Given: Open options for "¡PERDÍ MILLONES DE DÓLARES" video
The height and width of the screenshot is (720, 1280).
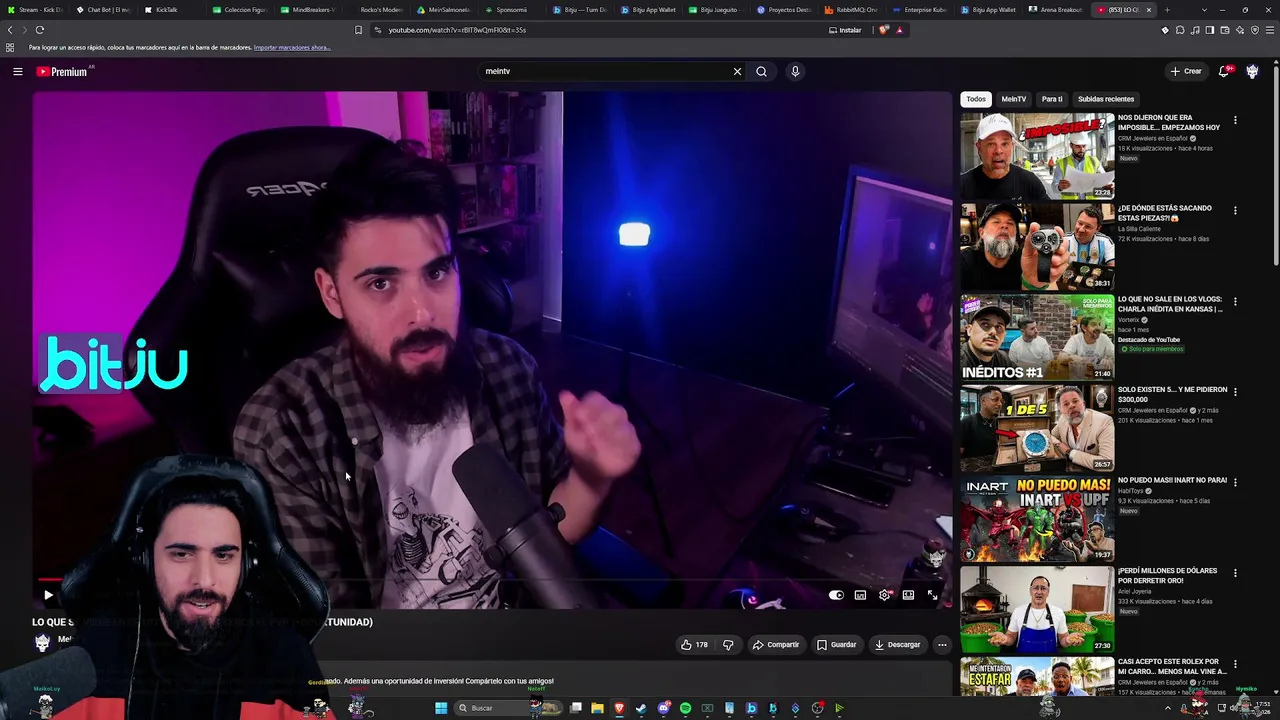Looking at the screenshot, I should [1235, 573].
